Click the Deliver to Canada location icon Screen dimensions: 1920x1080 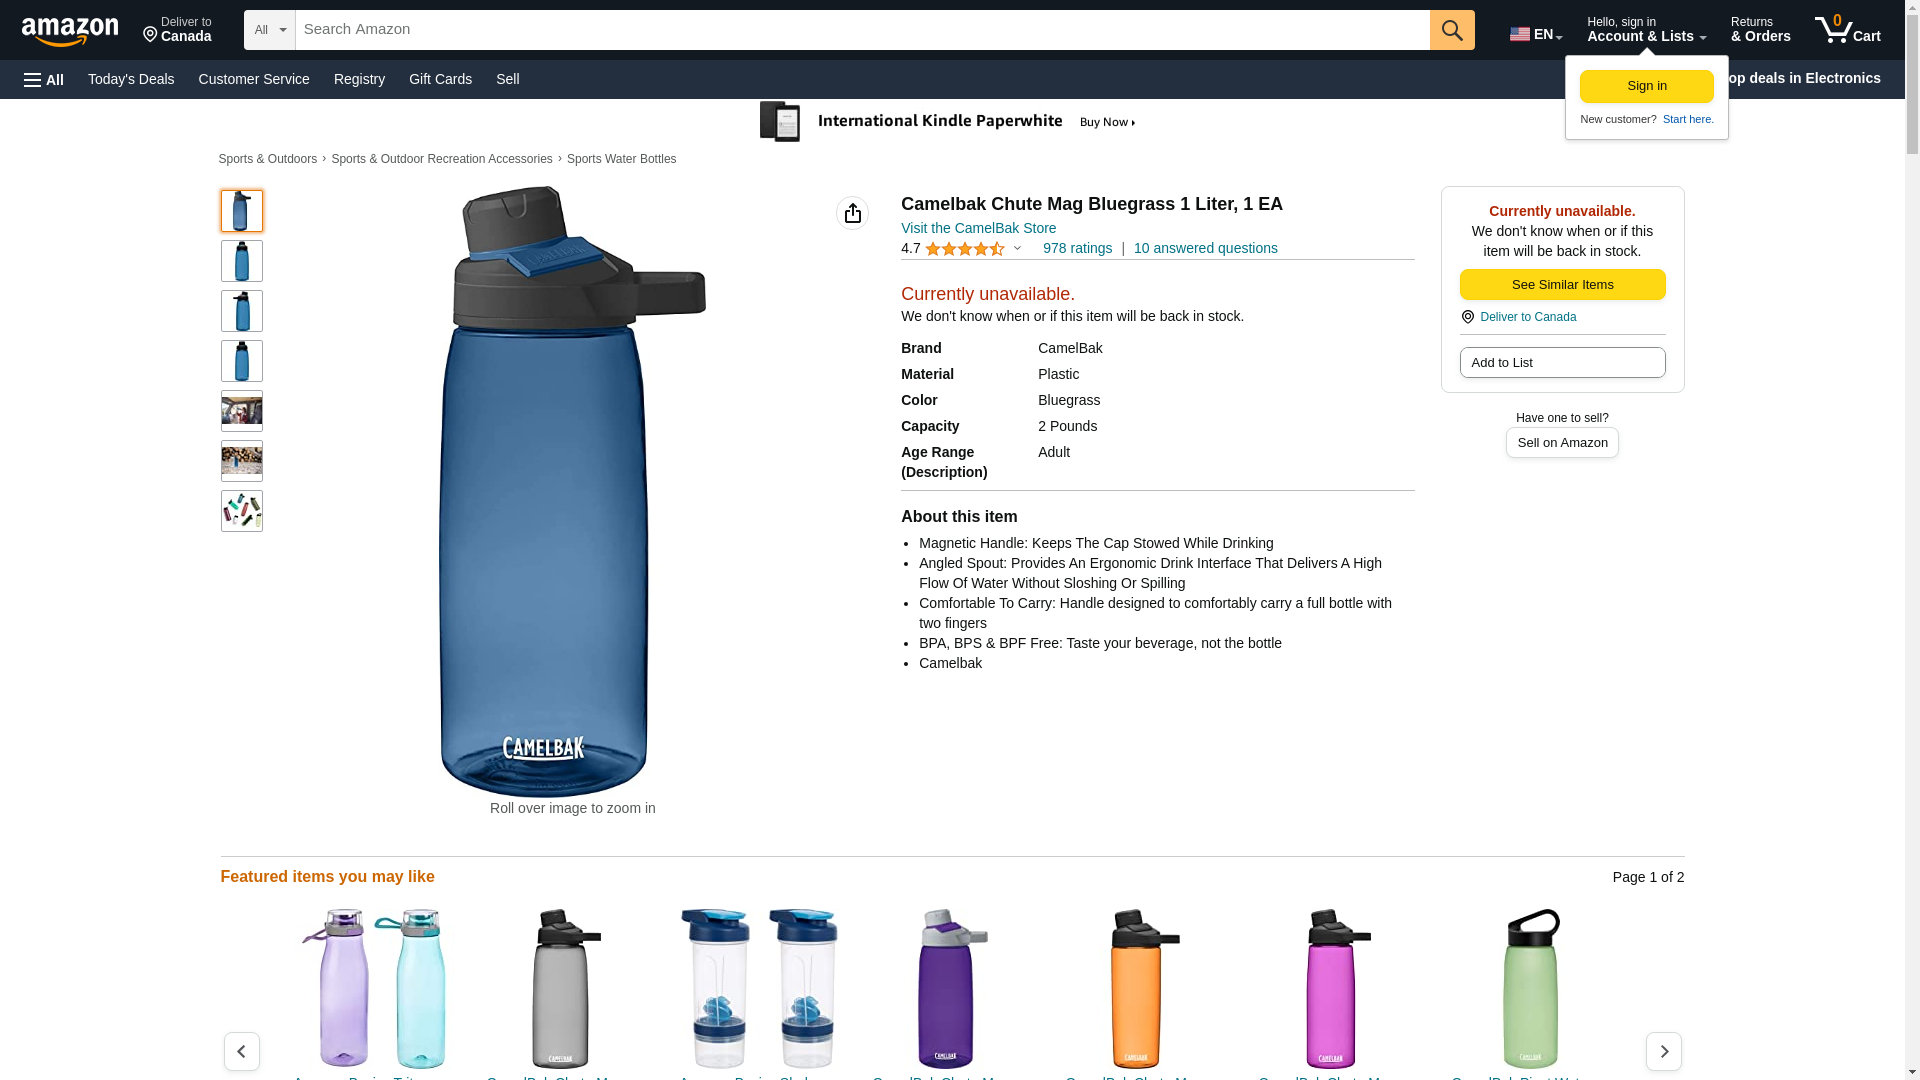click(x=1468, y=317)
